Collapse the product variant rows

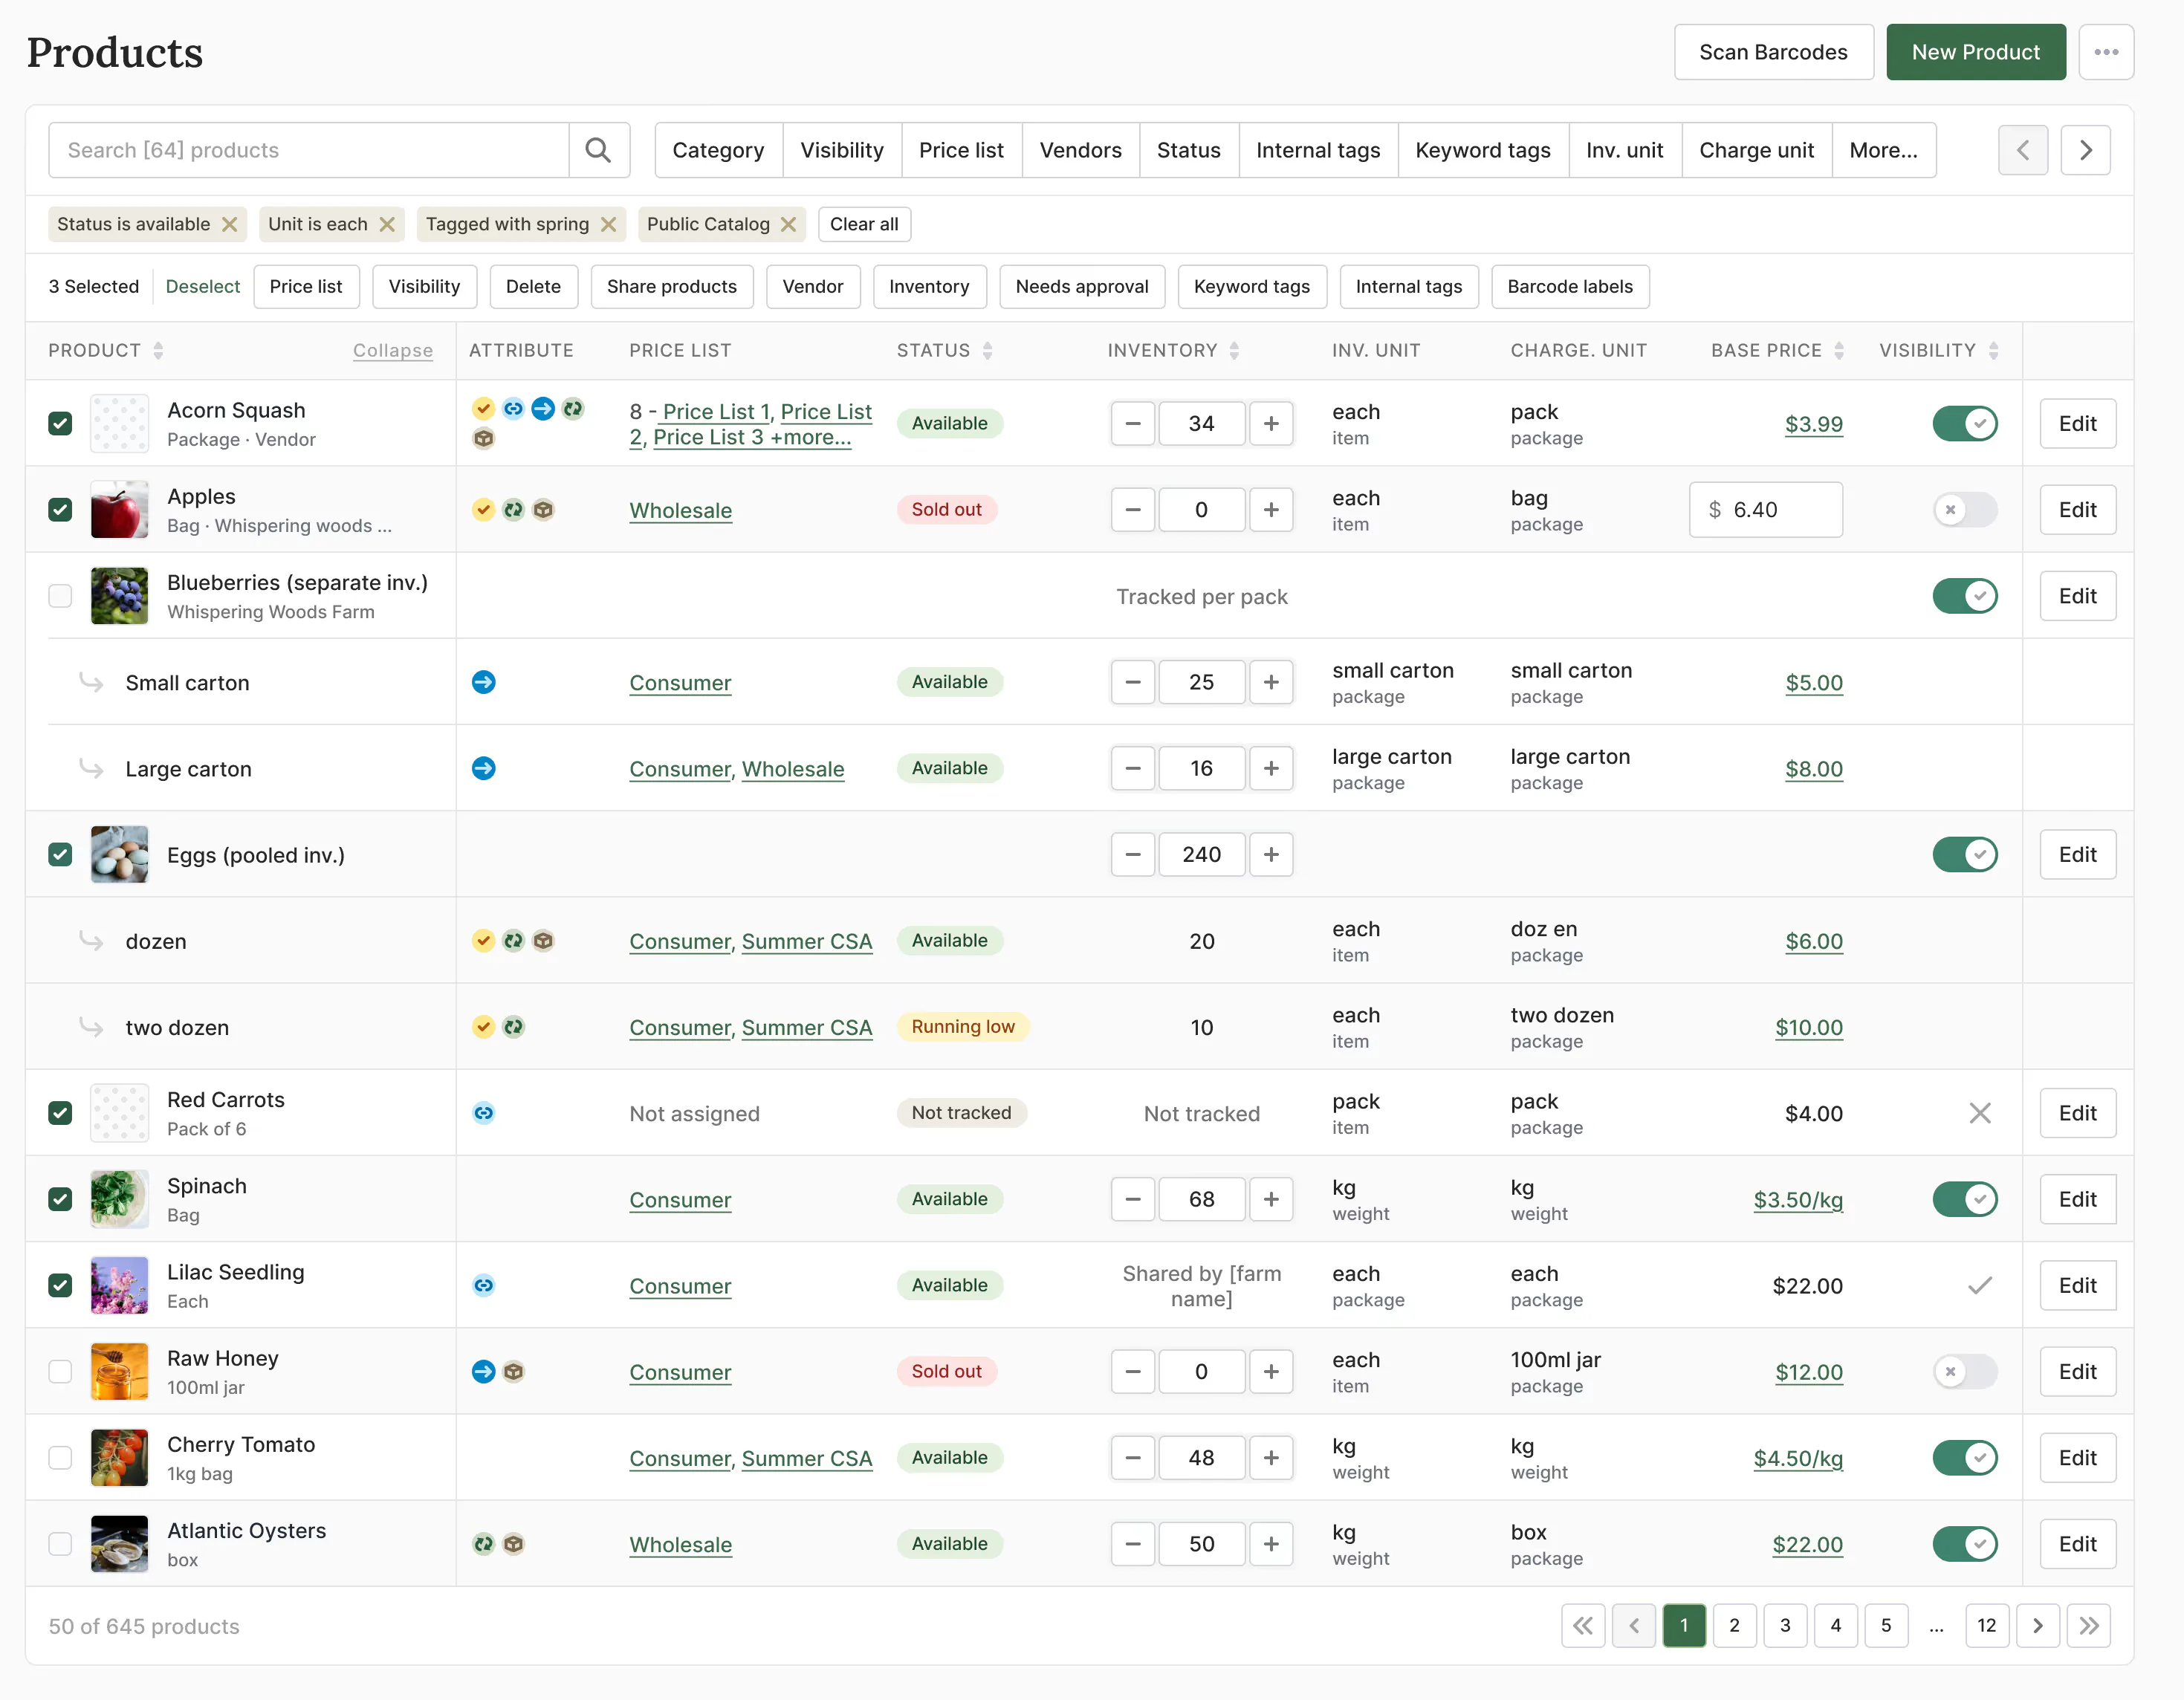click(x=393, y=350)
